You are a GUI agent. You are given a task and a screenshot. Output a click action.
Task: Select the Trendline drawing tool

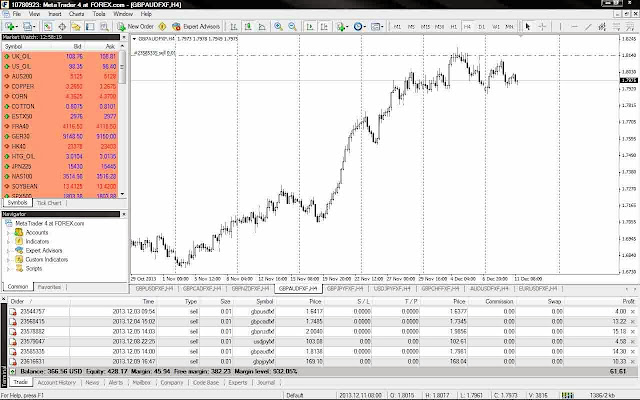(588, 27)
